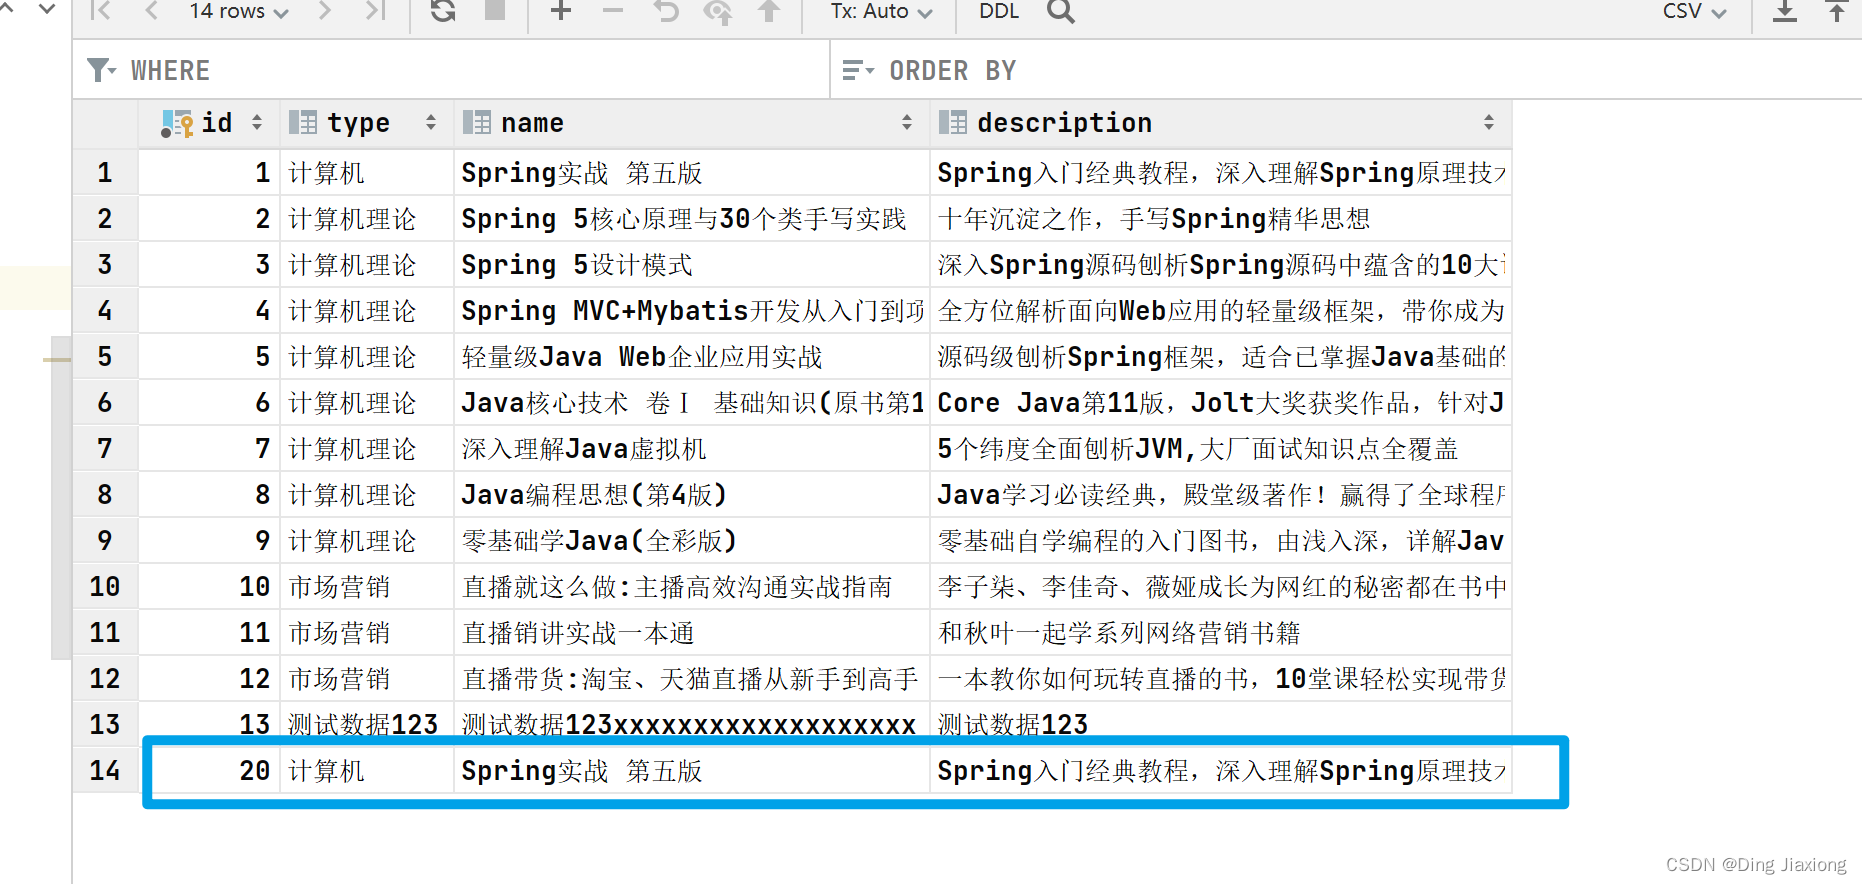Open the Tx: Auto transaction mode dropdown
Screen dimensions: 1862x884
pyautogui.click(x=881, y=11)
